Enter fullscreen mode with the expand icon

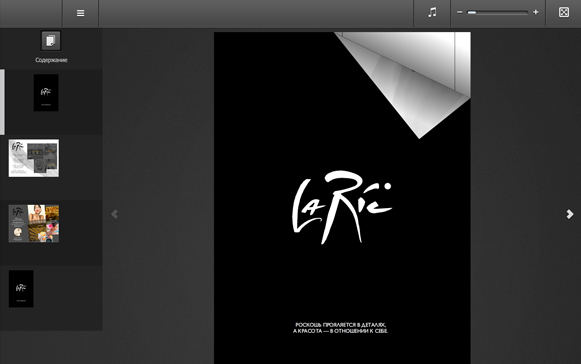coord(564,13)
